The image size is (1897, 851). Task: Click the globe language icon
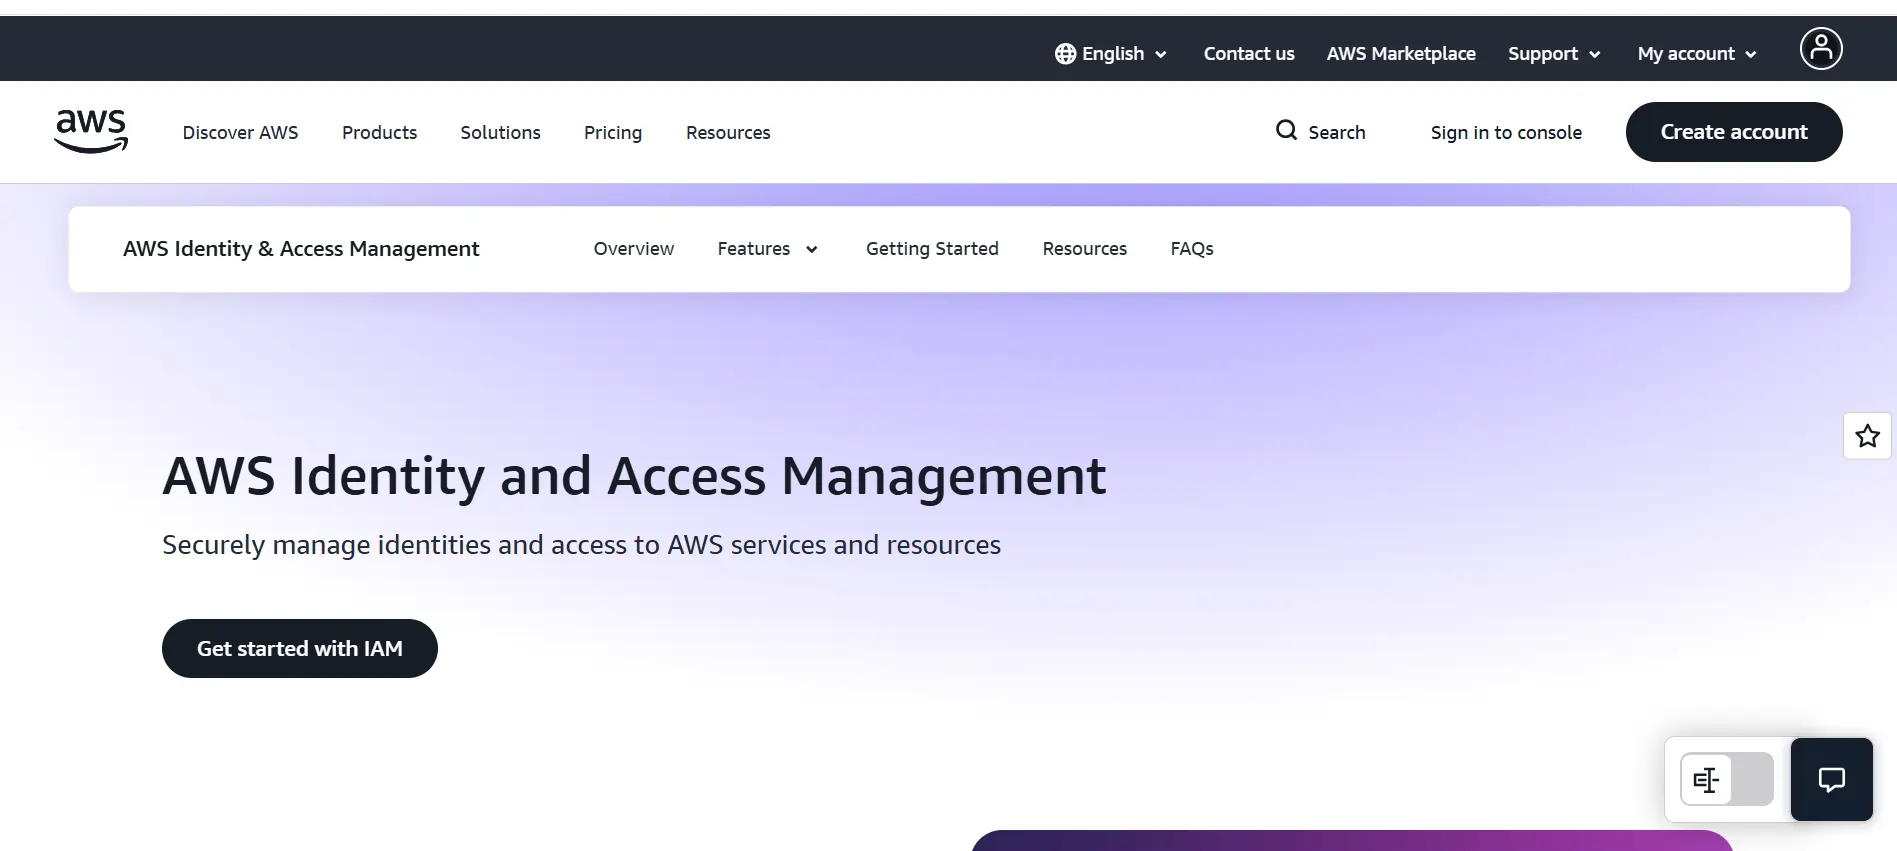click(1065, 54)
